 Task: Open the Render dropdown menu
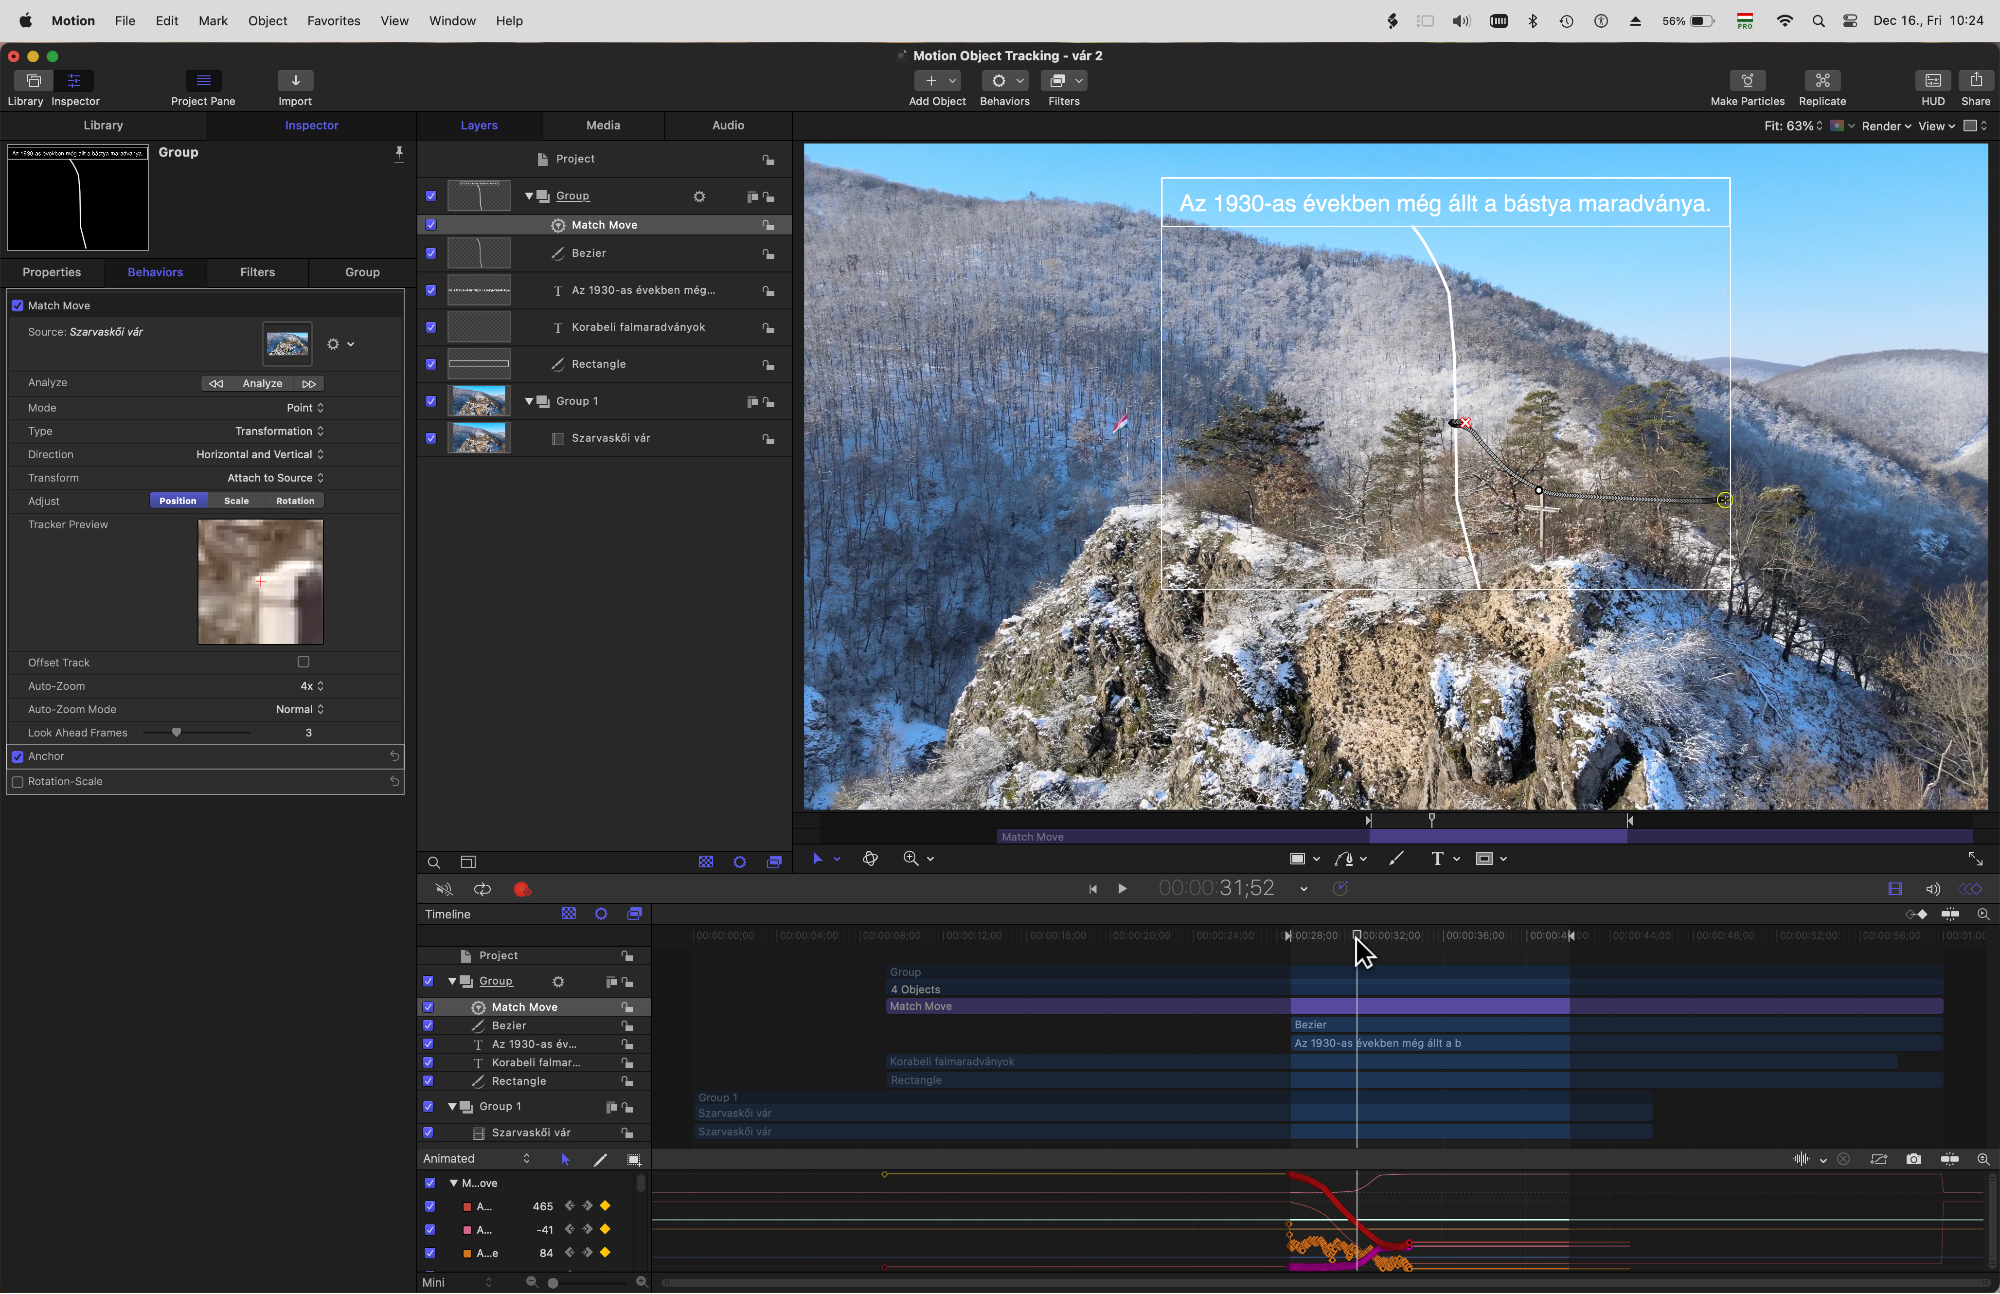1886,127
